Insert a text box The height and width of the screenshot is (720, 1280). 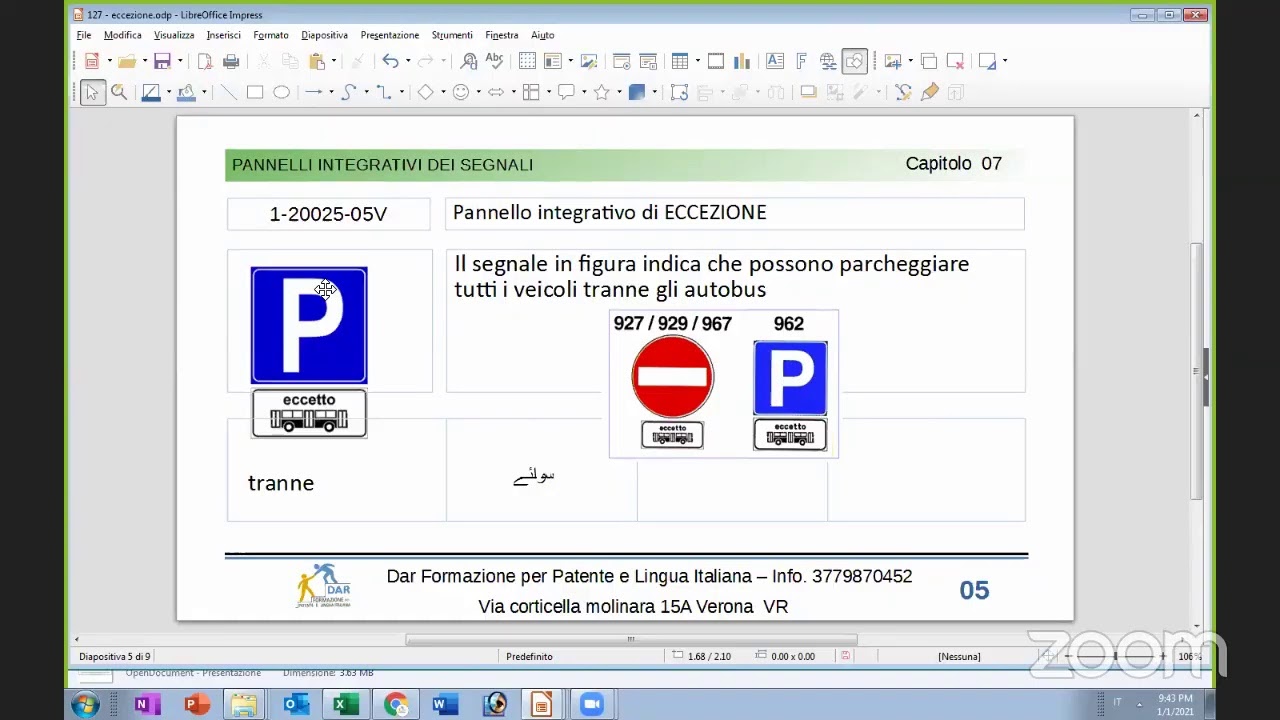pyautogui.click(x=775, y=61)
